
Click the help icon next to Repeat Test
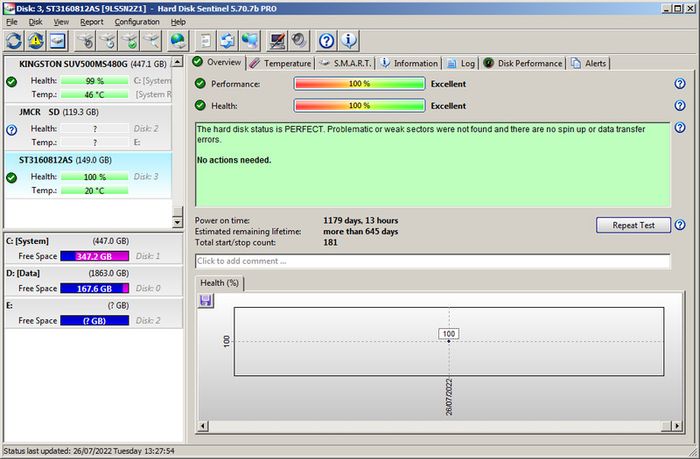(x=679, y=225)
